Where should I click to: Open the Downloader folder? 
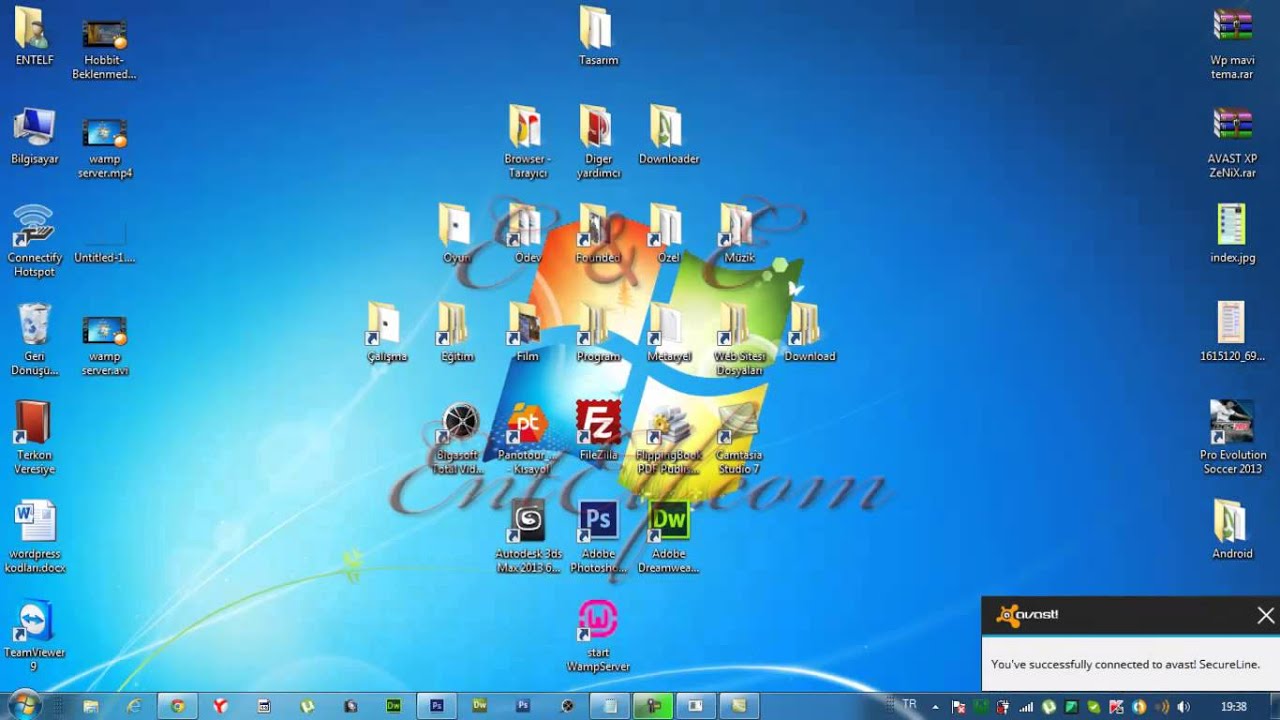(668, 137)
